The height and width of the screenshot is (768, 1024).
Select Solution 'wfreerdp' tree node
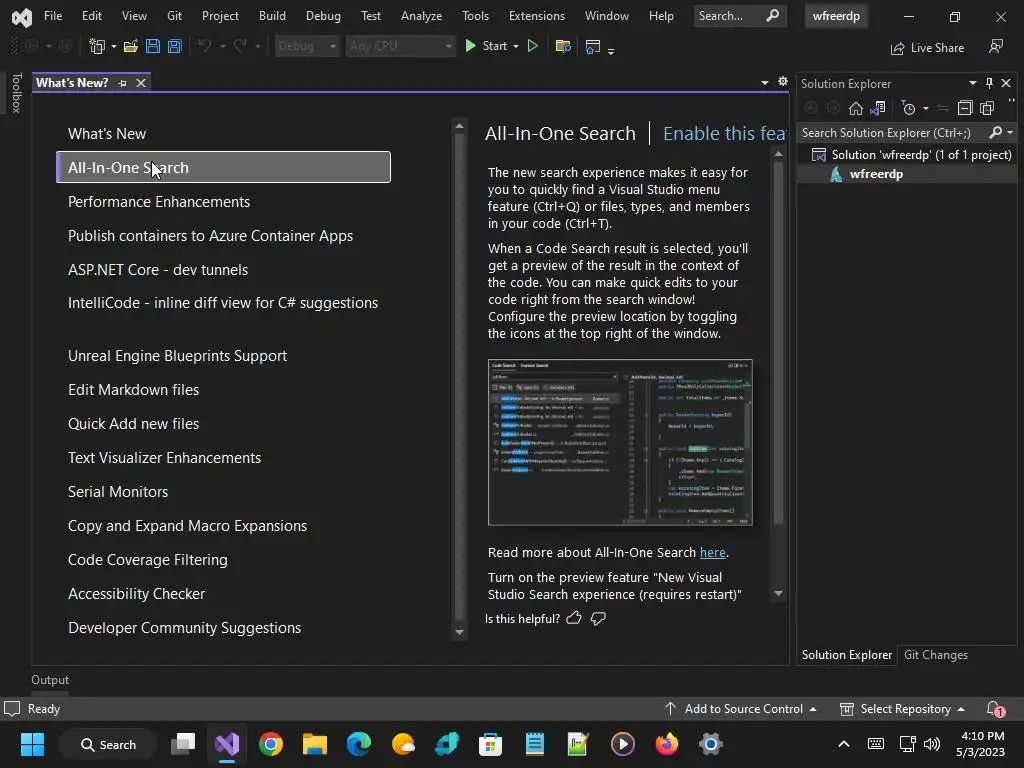[x=912, y=155]
